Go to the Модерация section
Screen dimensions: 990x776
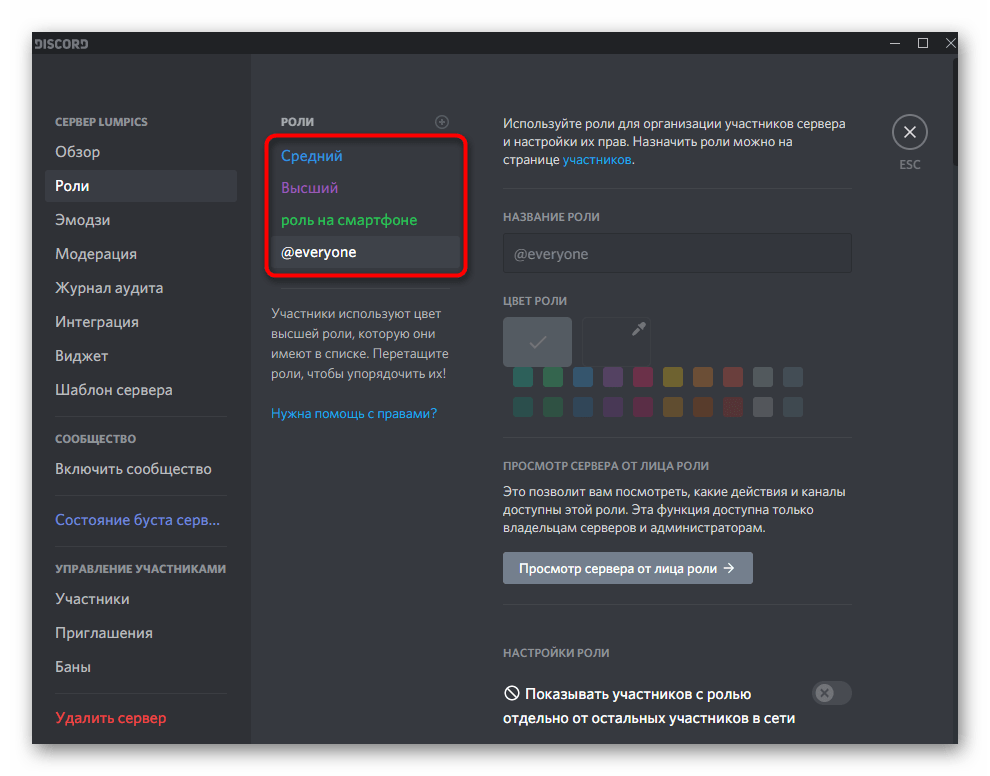pos(96,254)
